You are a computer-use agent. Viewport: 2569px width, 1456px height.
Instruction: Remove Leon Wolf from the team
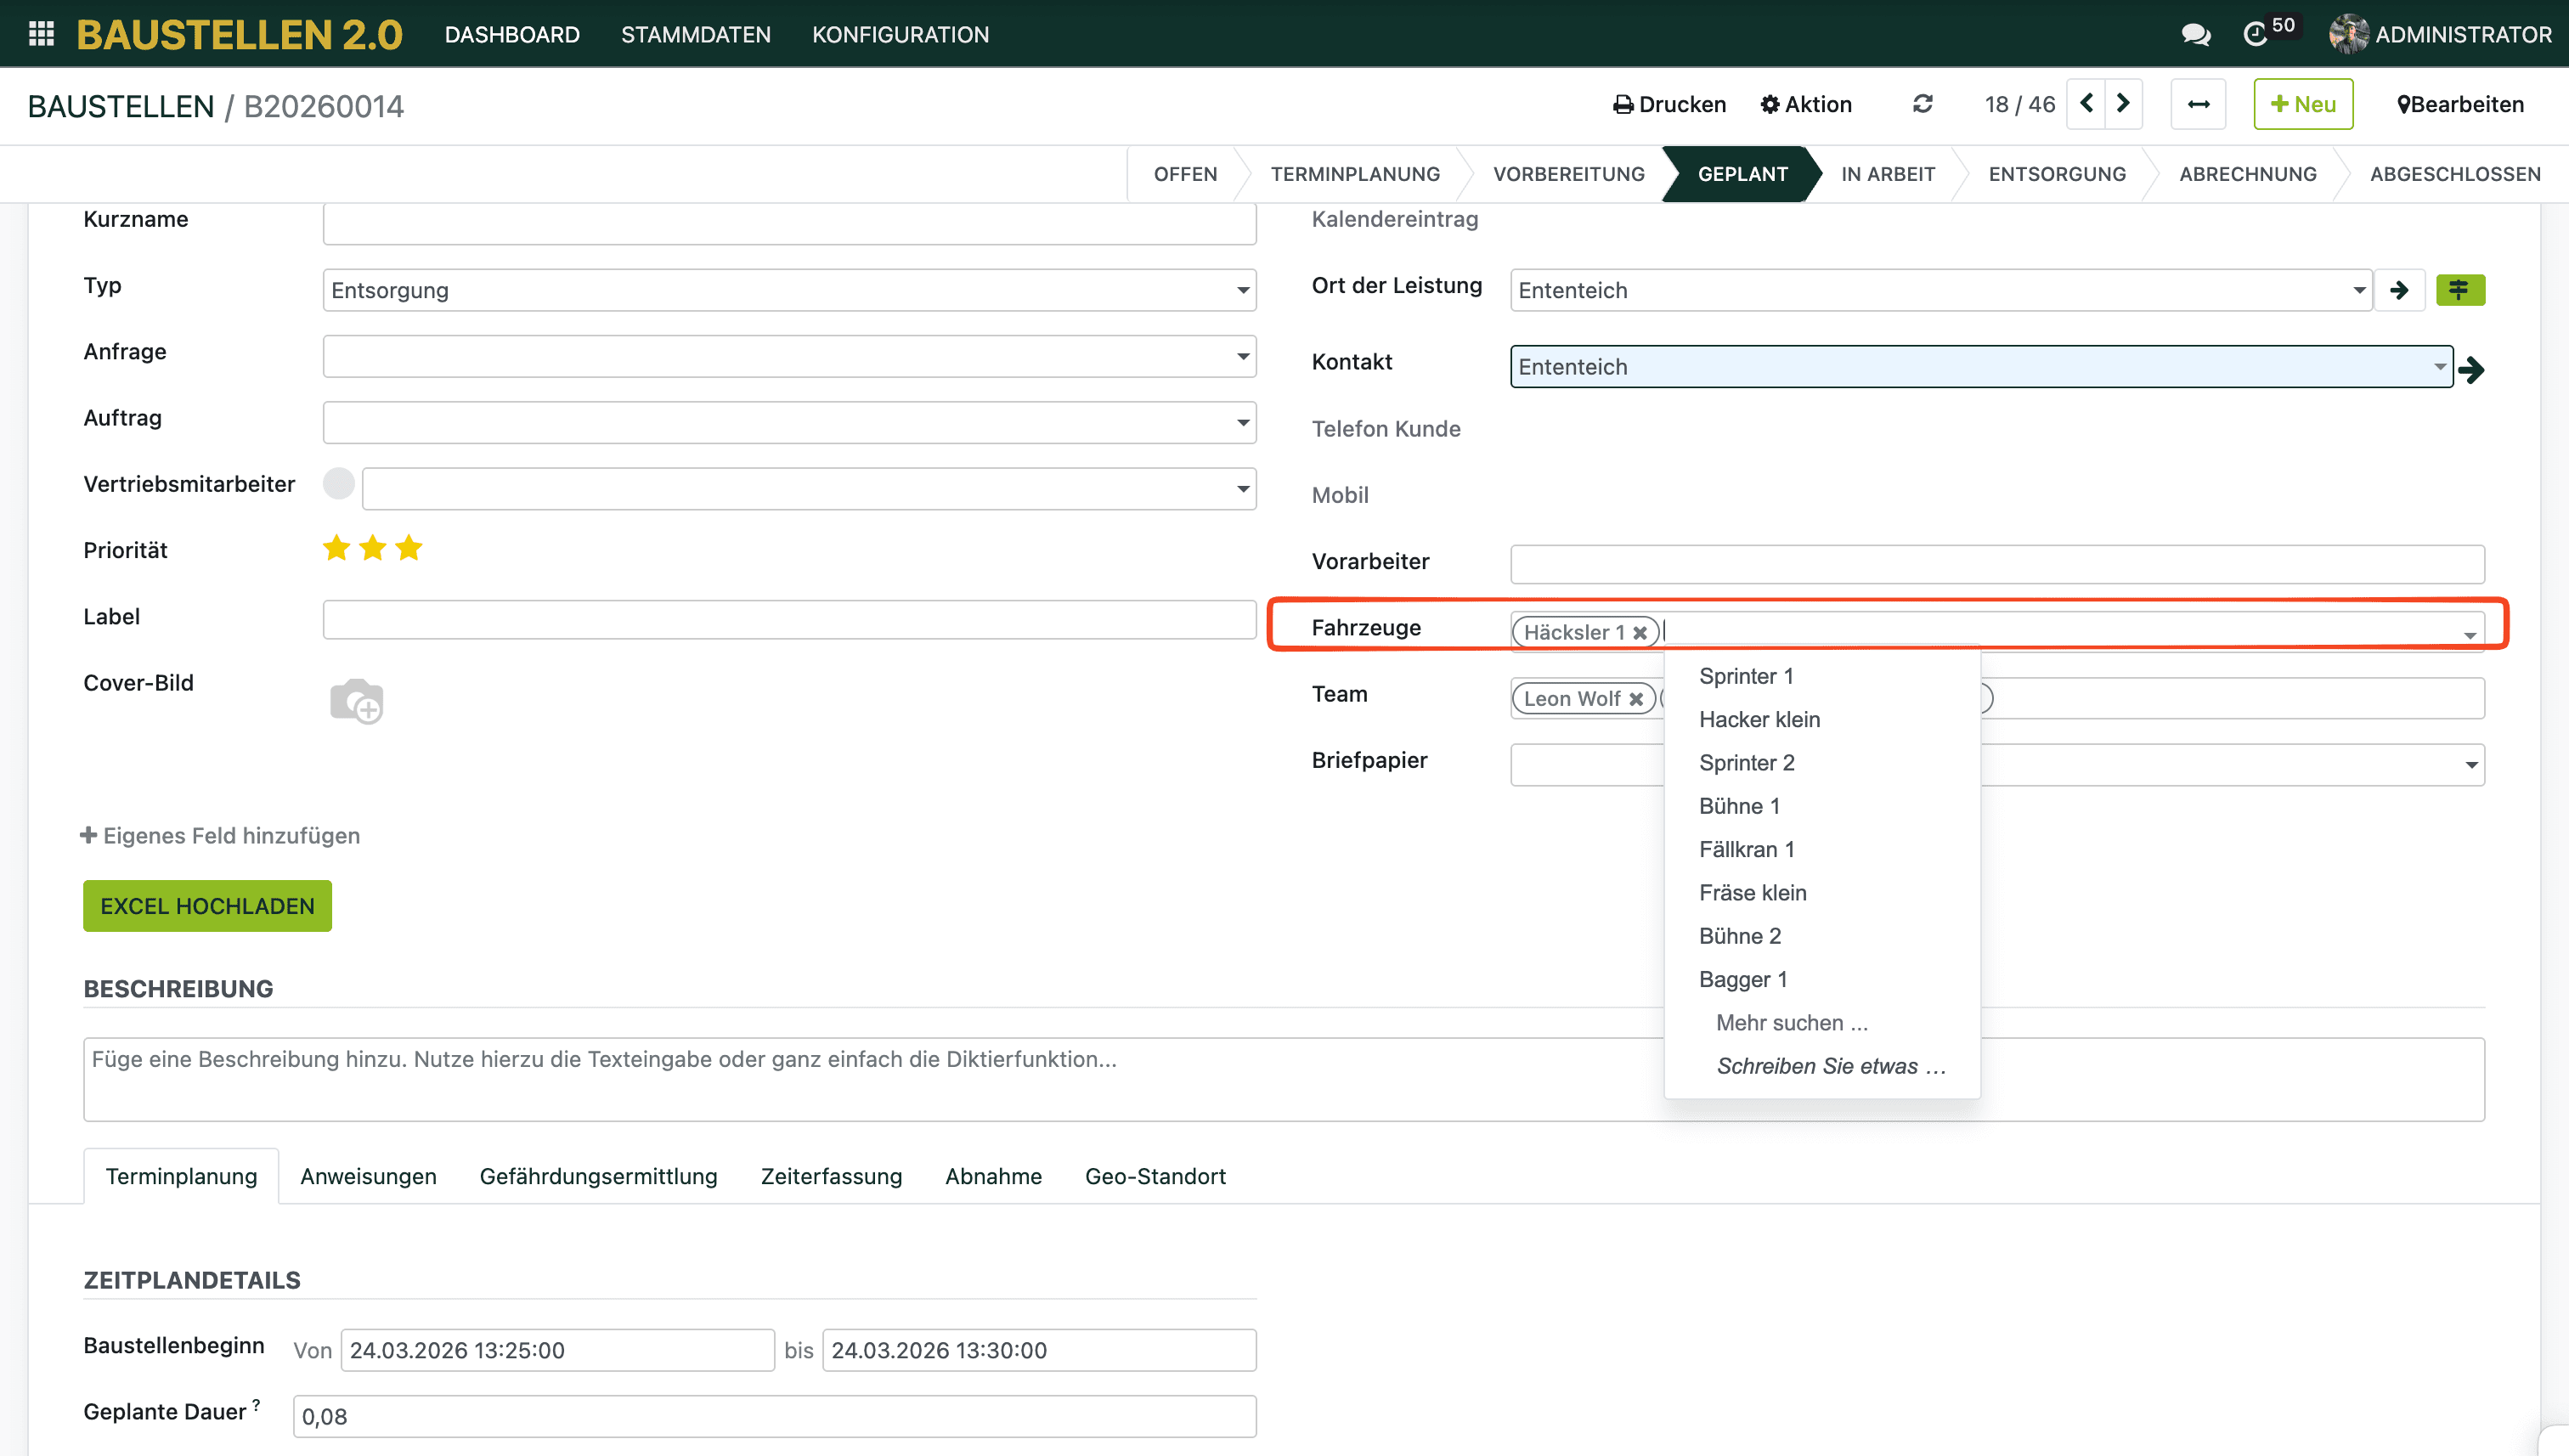point(1636,699)
